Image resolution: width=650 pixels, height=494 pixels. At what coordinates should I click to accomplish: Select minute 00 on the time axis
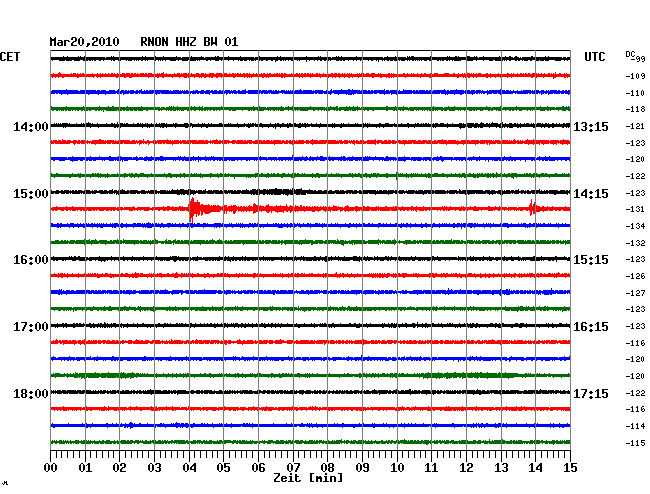point(51,468)
